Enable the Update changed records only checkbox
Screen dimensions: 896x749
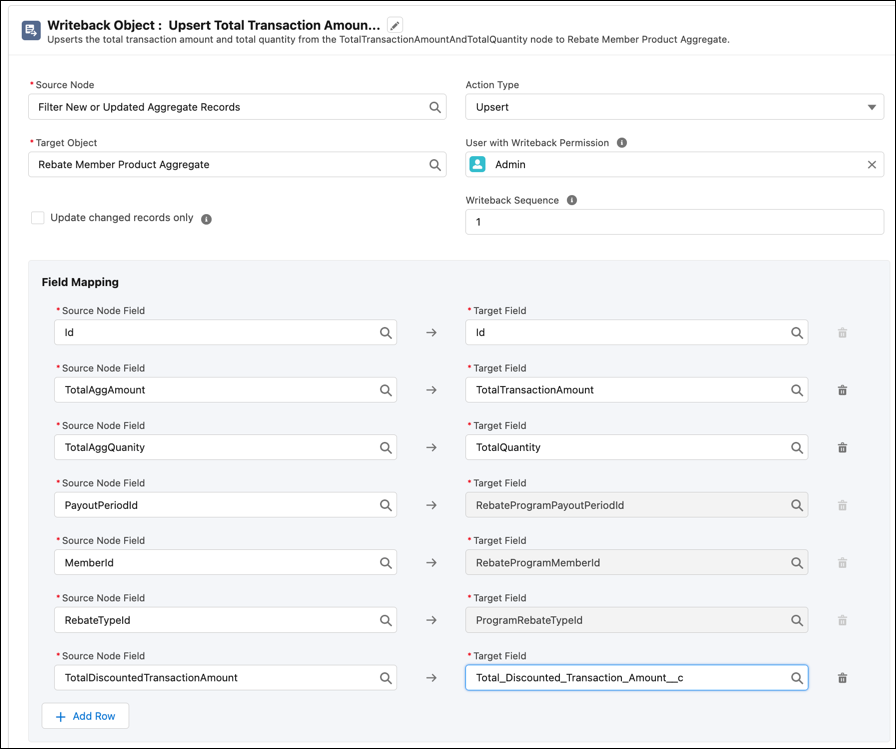point(37,217)
